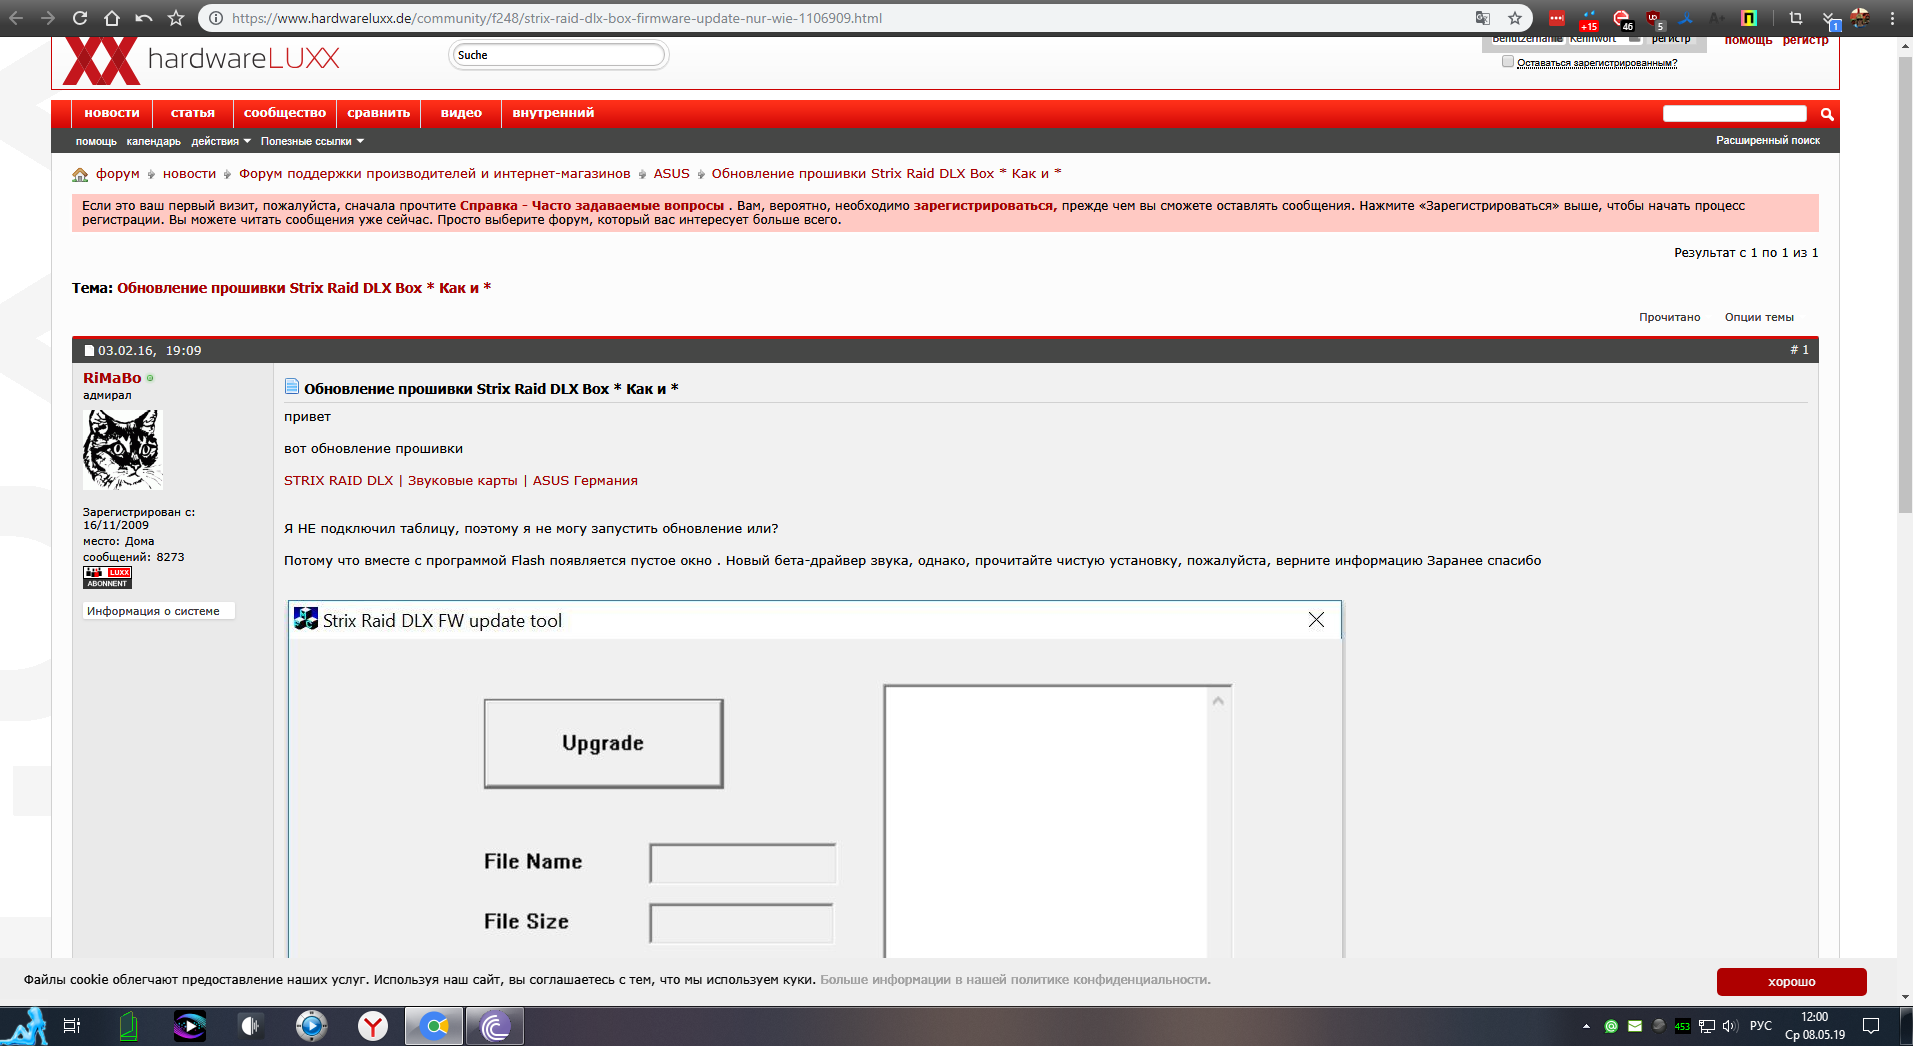
Task: Open the STRIX RAID DLX product link
Action: (339, 481)
